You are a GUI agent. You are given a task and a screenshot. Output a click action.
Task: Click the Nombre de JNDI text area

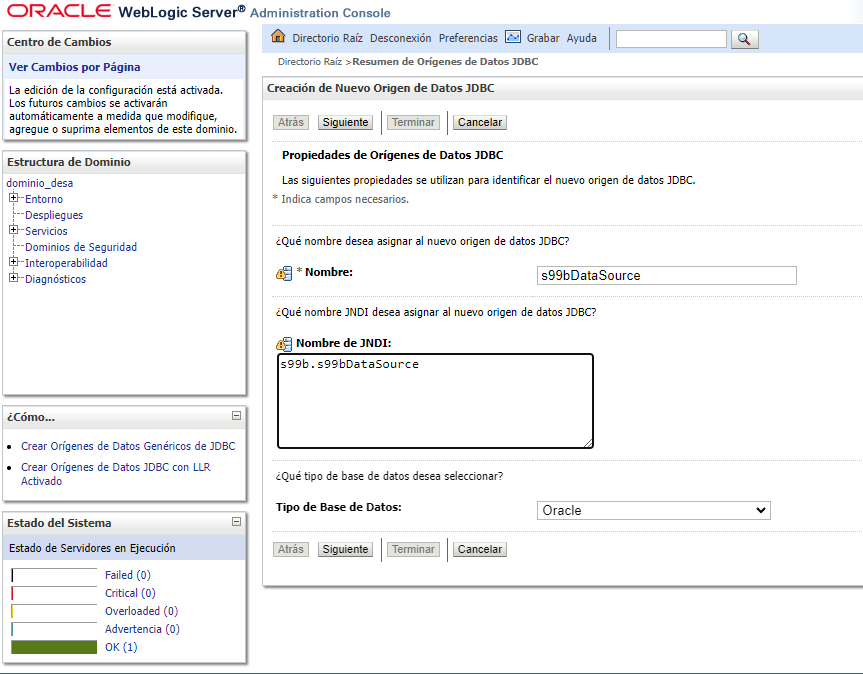(x=435, y=401)
